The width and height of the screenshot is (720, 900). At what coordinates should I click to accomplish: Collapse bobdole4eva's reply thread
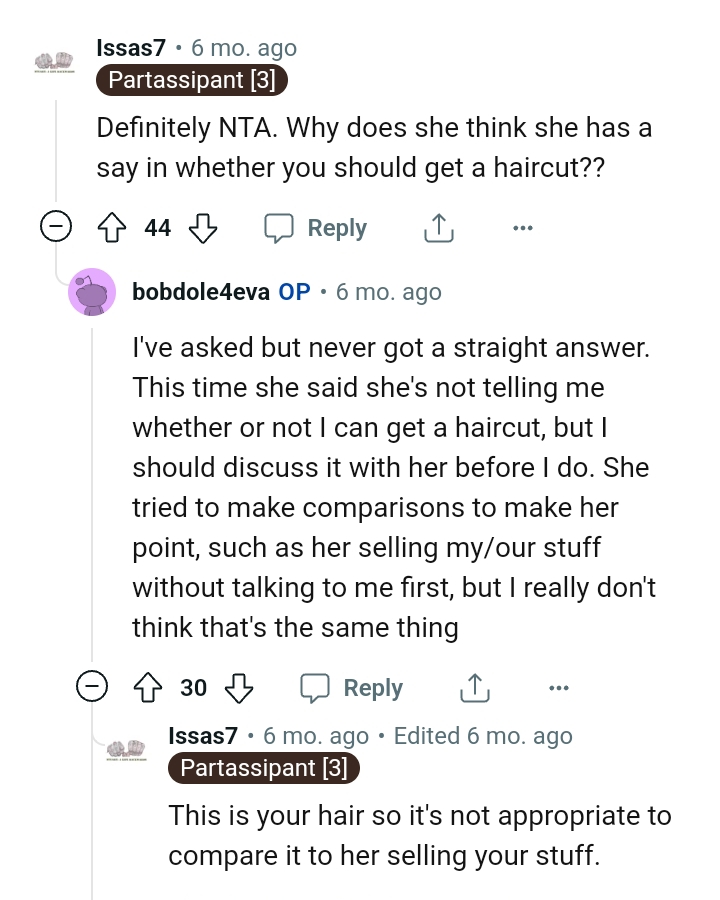point(94,688)
